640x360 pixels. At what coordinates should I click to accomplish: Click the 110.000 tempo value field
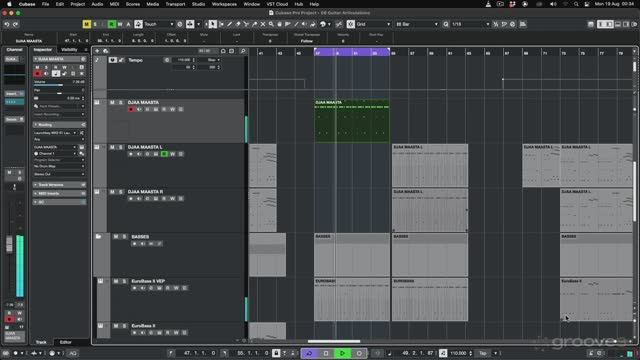pos(459,353)
